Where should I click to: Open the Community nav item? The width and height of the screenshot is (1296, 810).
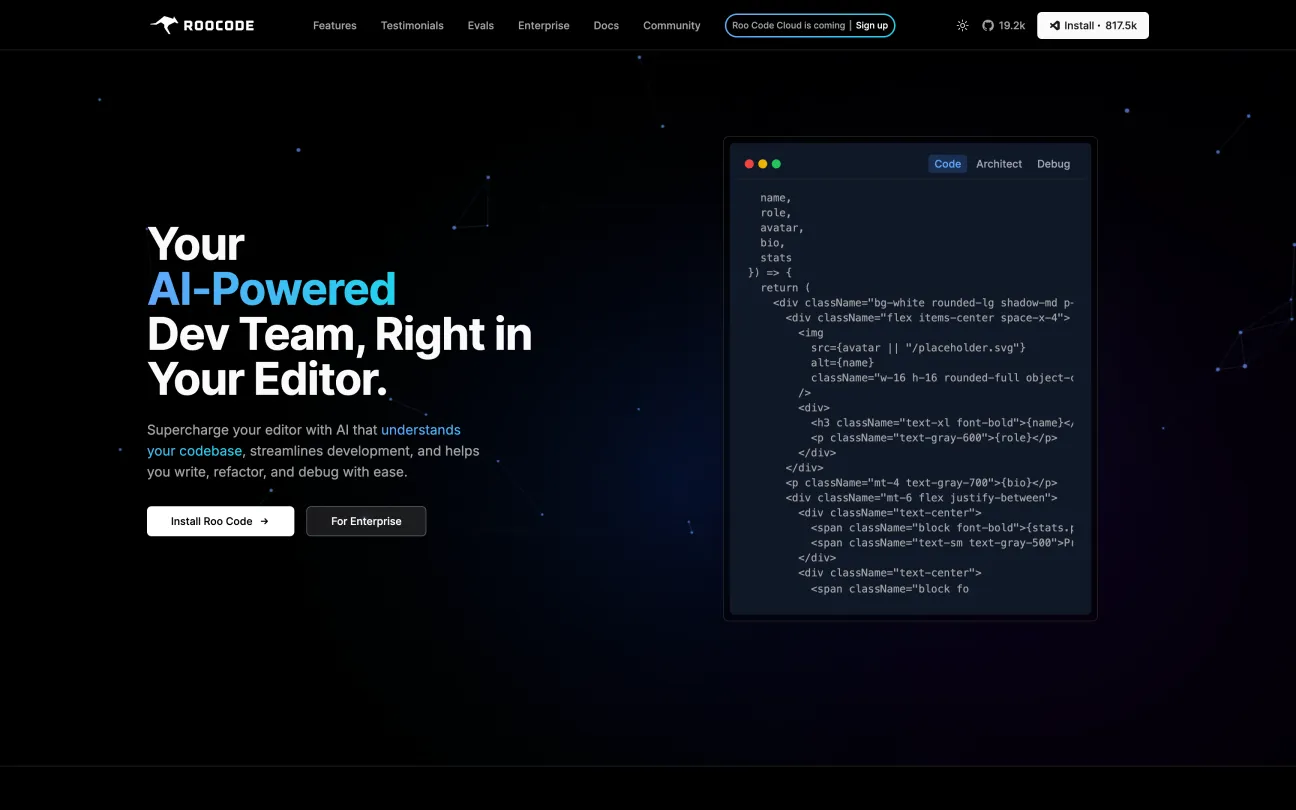[x=672, y=26]
